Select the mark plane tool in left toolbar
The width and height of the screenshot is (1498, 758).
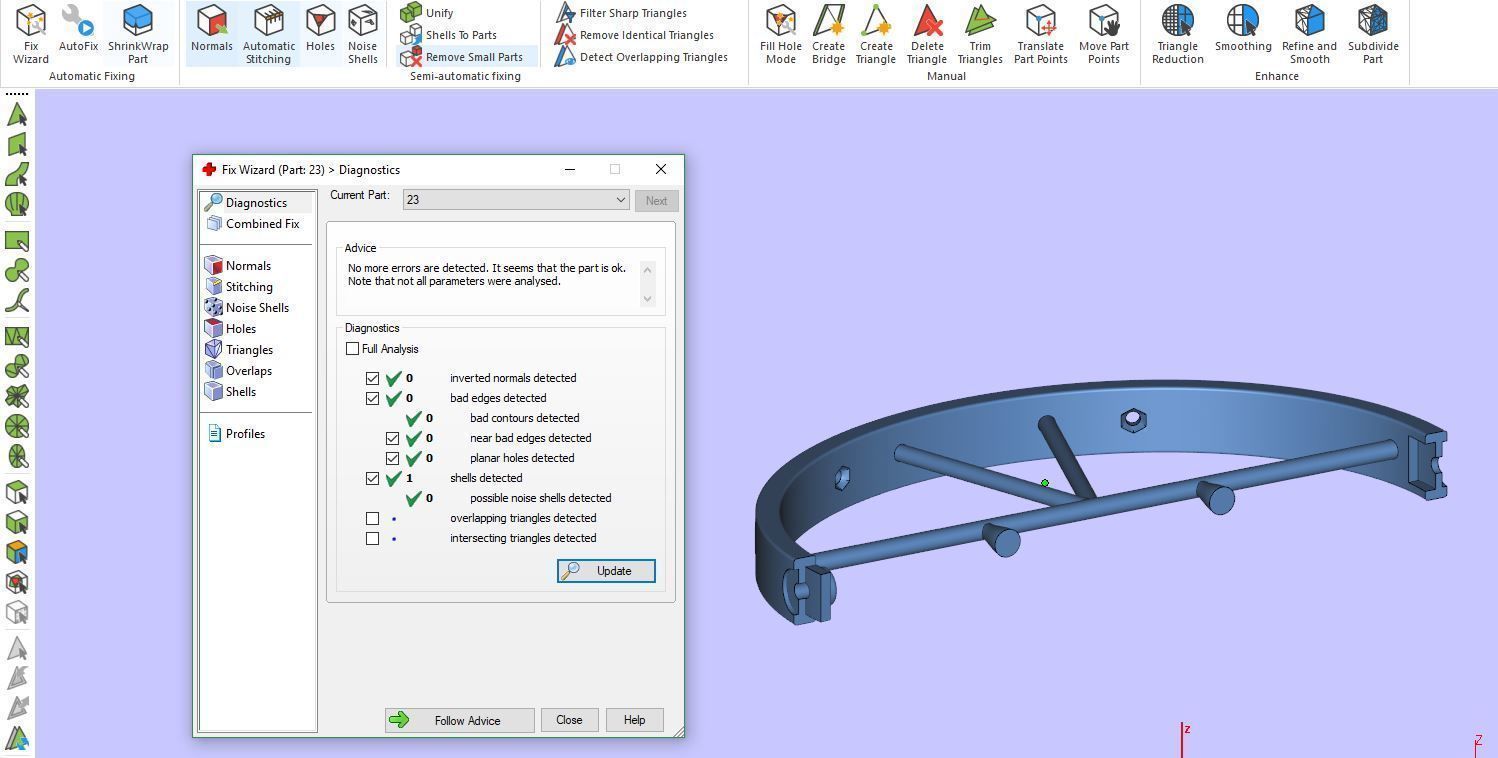(x=17, y=145)
